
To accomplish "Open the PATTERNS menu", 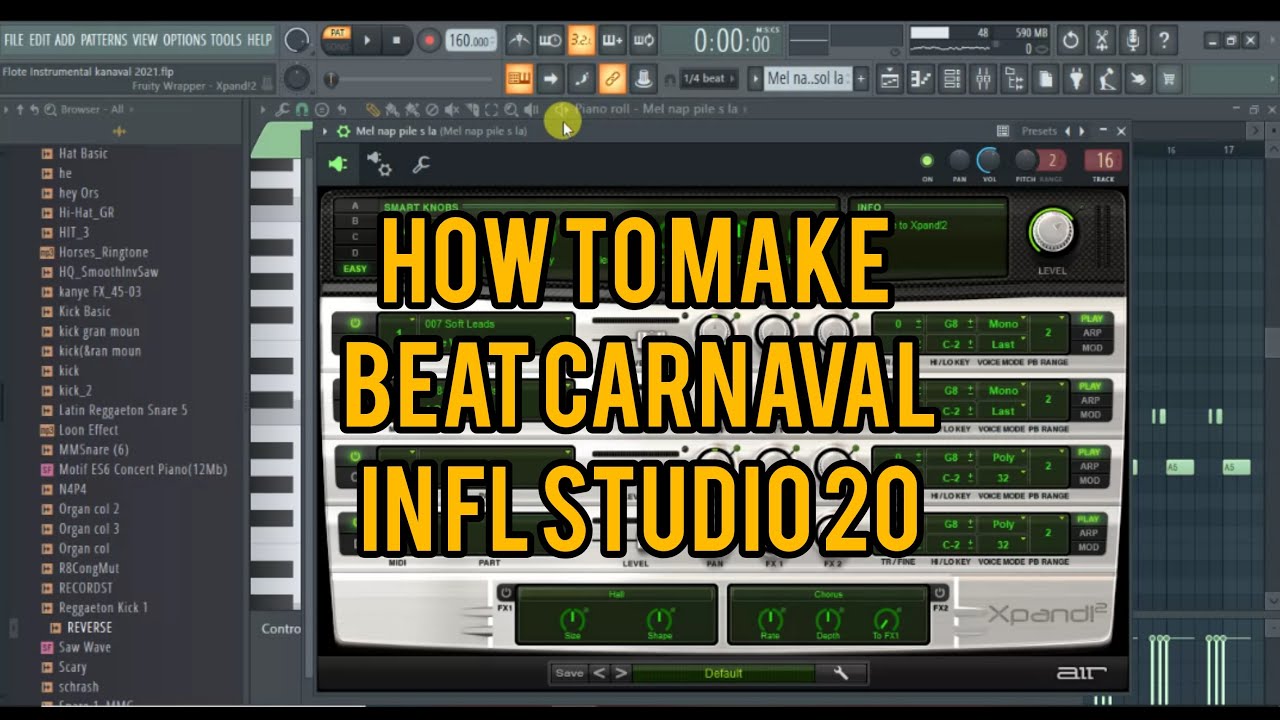I will (x=104, y=40).
